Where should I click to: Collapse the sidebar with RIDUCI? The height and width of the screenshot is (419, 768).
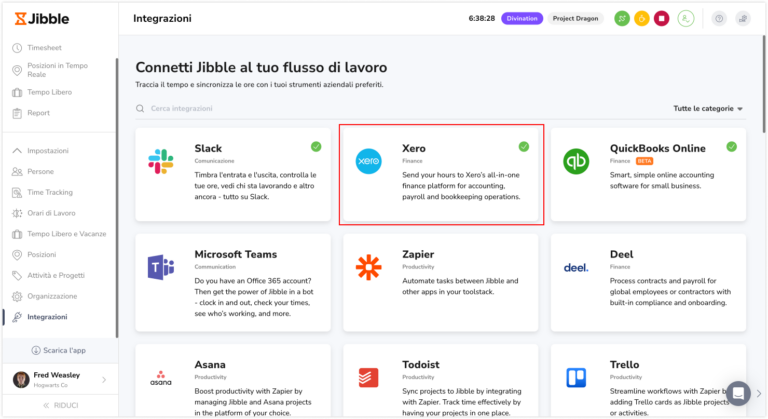[60, 405]
